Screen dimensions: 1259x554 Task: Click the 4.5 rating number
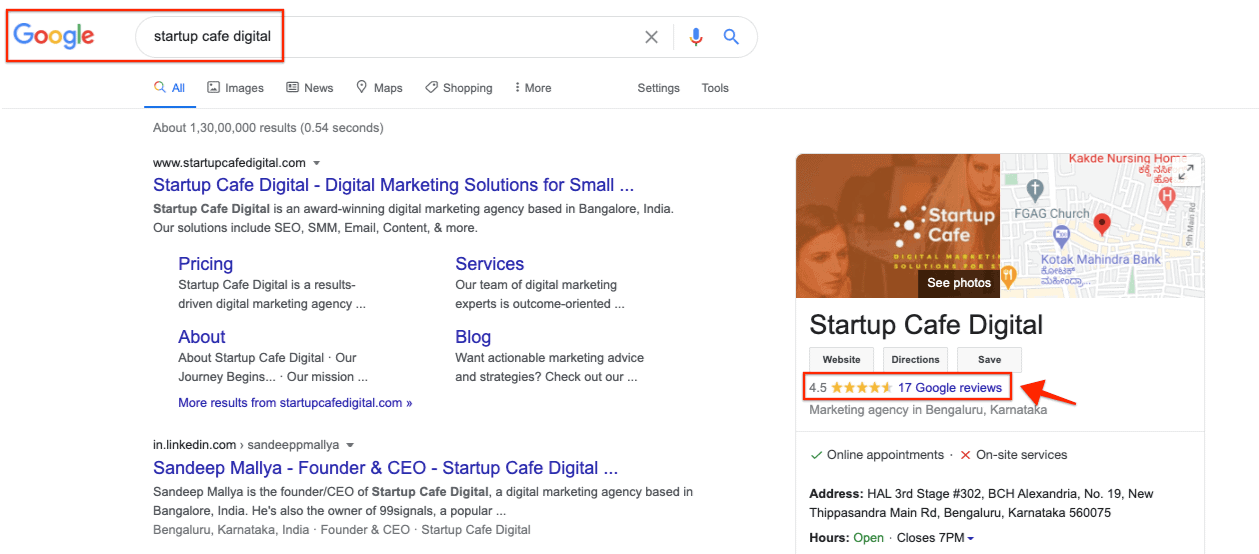pyautogui.click(x=818, y=388)
